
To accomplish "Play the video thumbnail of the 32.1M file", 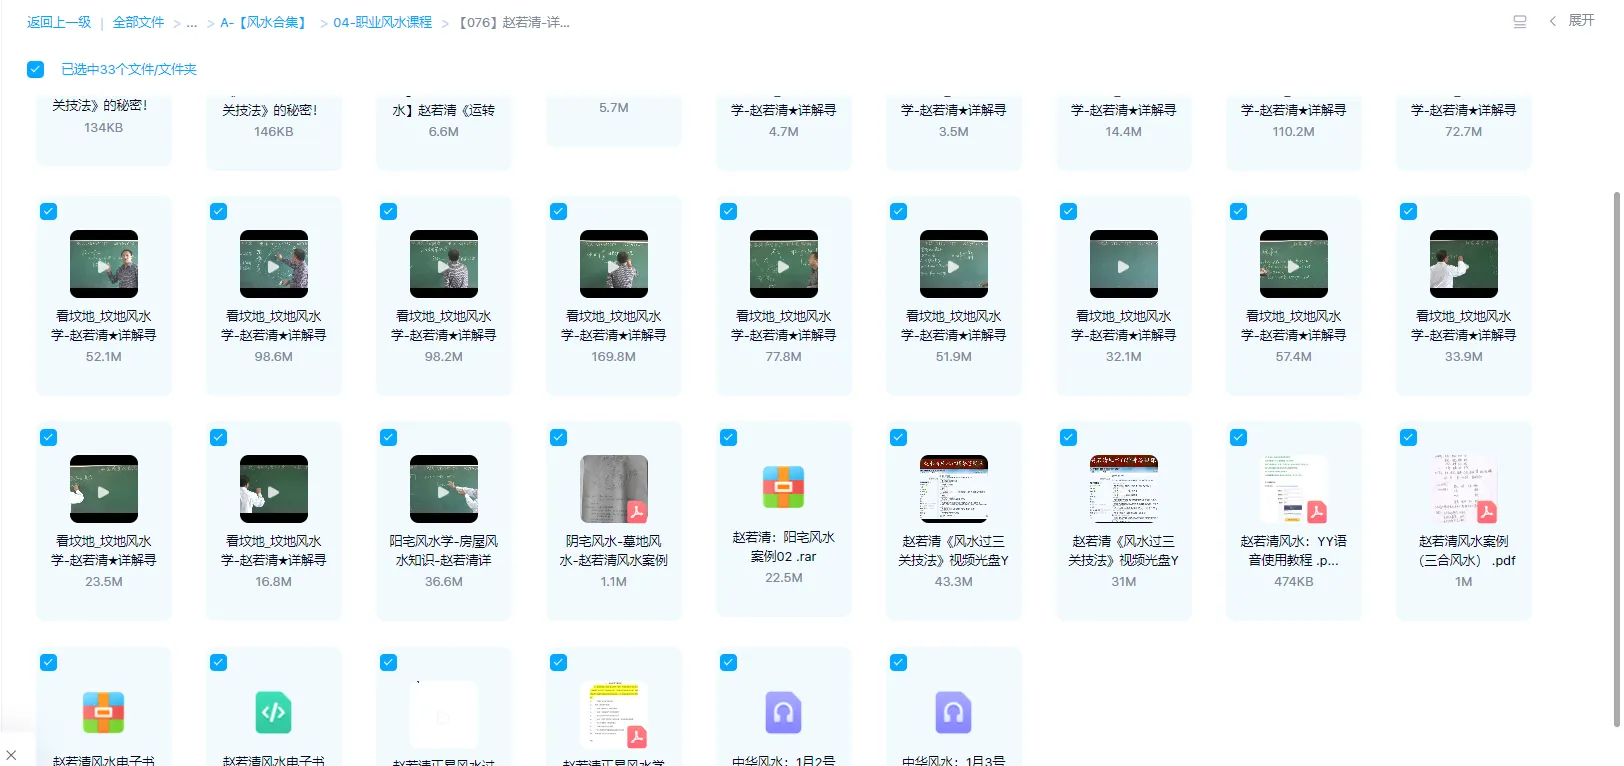I will pyautogui.click(x=1124, y=264).
